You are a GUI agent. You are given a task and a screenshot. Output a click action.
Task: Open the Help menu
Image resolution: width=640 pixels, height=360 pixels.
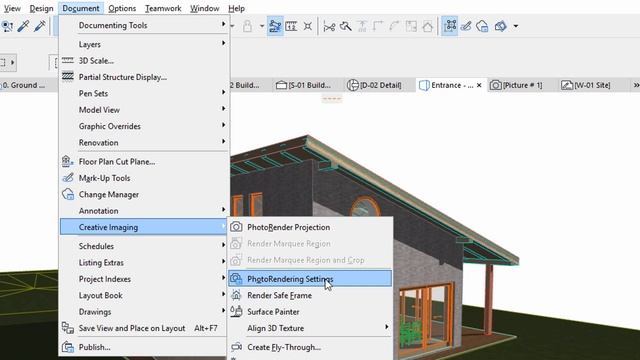pyautogui.click(x=236, y=8)
